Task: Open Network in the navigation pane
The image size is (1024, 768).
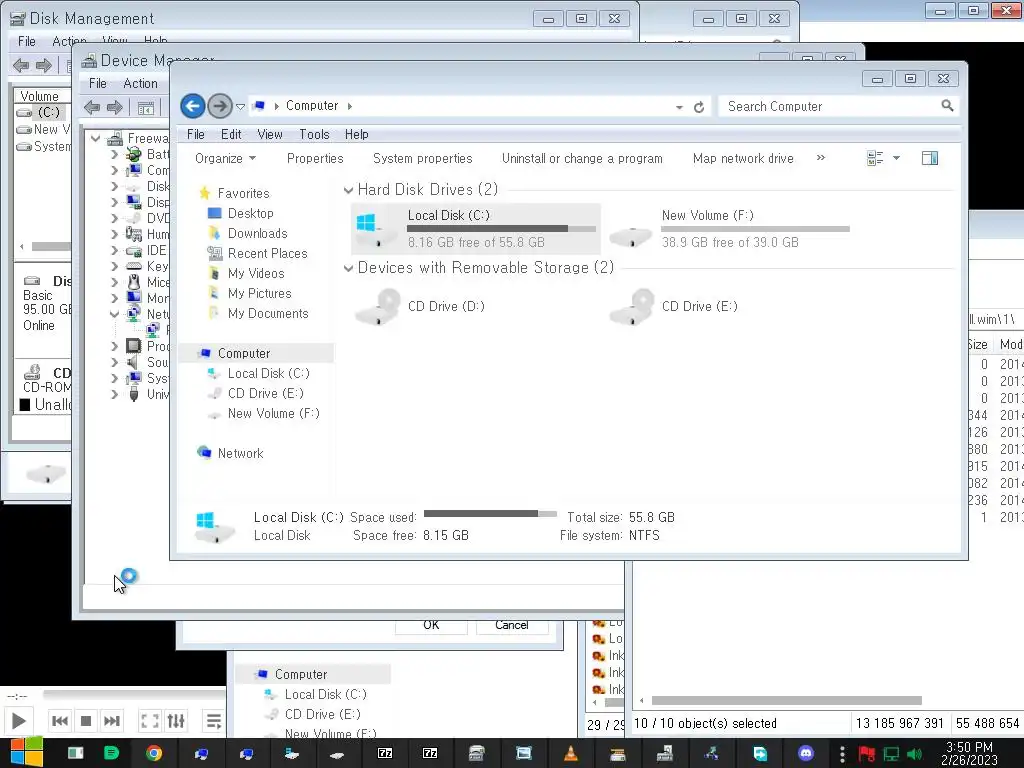Action: [x=240, y=453]
